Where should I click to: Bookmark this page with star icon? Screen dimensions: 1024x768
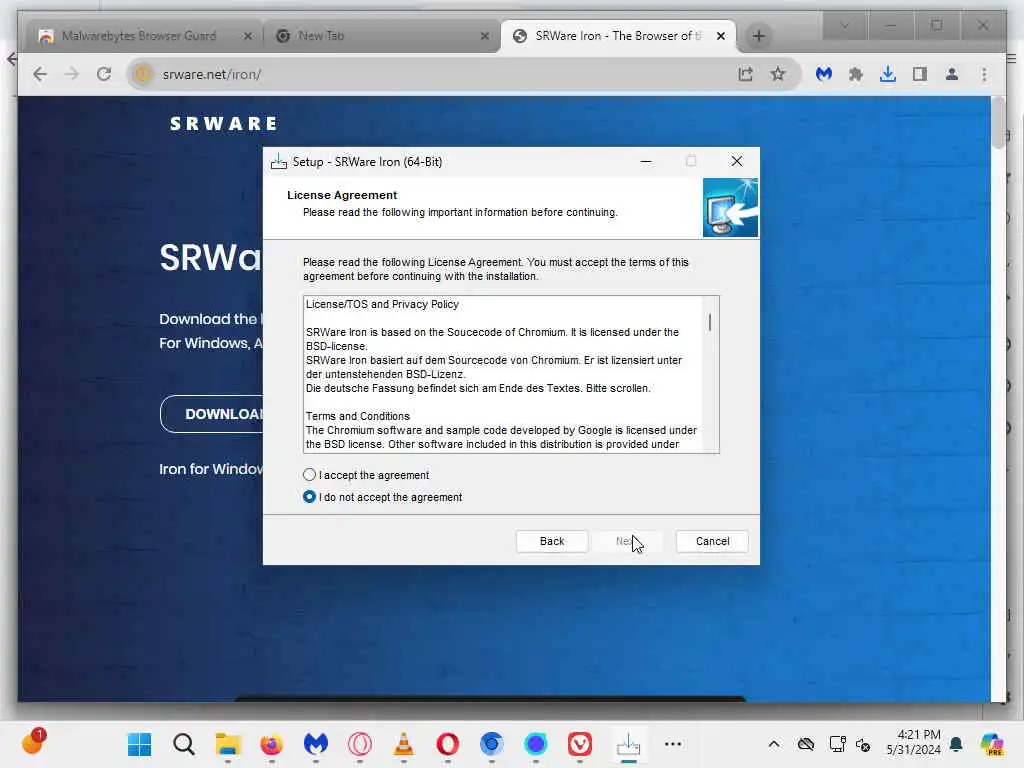[x=777, y=74]
